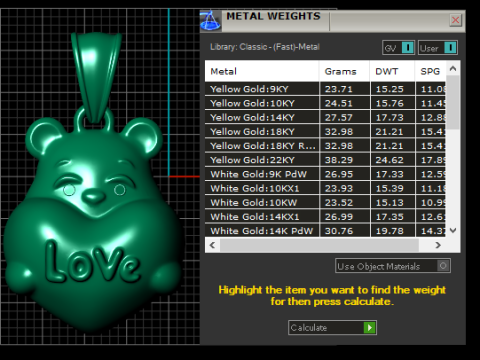Click the vertical scrollbar thumb

[x=453, y=103]
